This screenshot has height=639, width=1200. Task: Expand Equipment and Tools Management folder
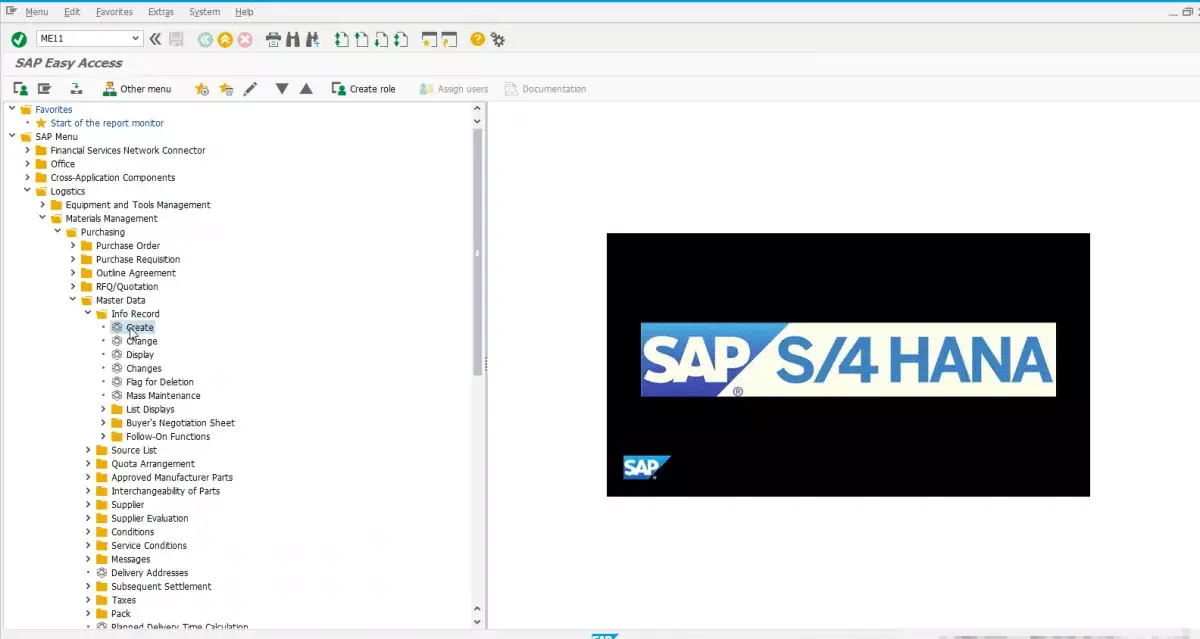point(43,205)
